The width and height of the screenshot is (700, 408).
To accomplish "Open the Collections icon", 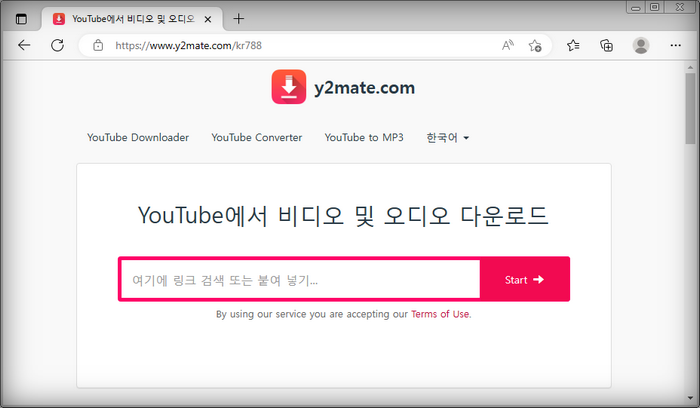I will (606, 45).
